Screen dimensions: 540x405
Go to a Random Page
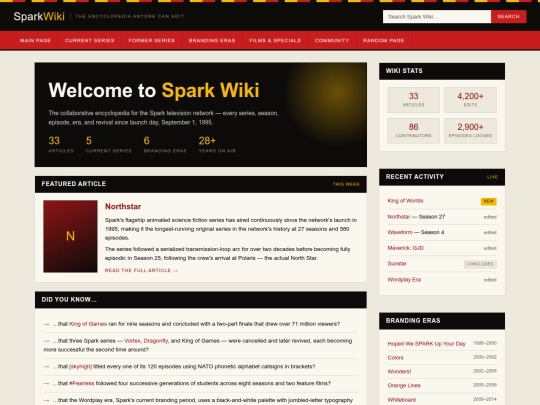coord(383,40)
